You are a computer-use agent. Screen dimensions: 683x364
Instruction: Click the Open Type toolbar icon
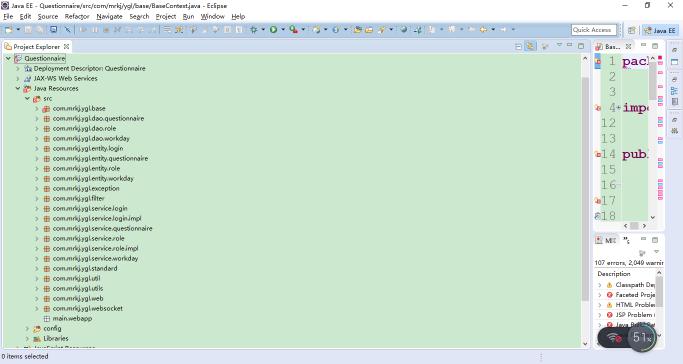(x=358, y=30)
